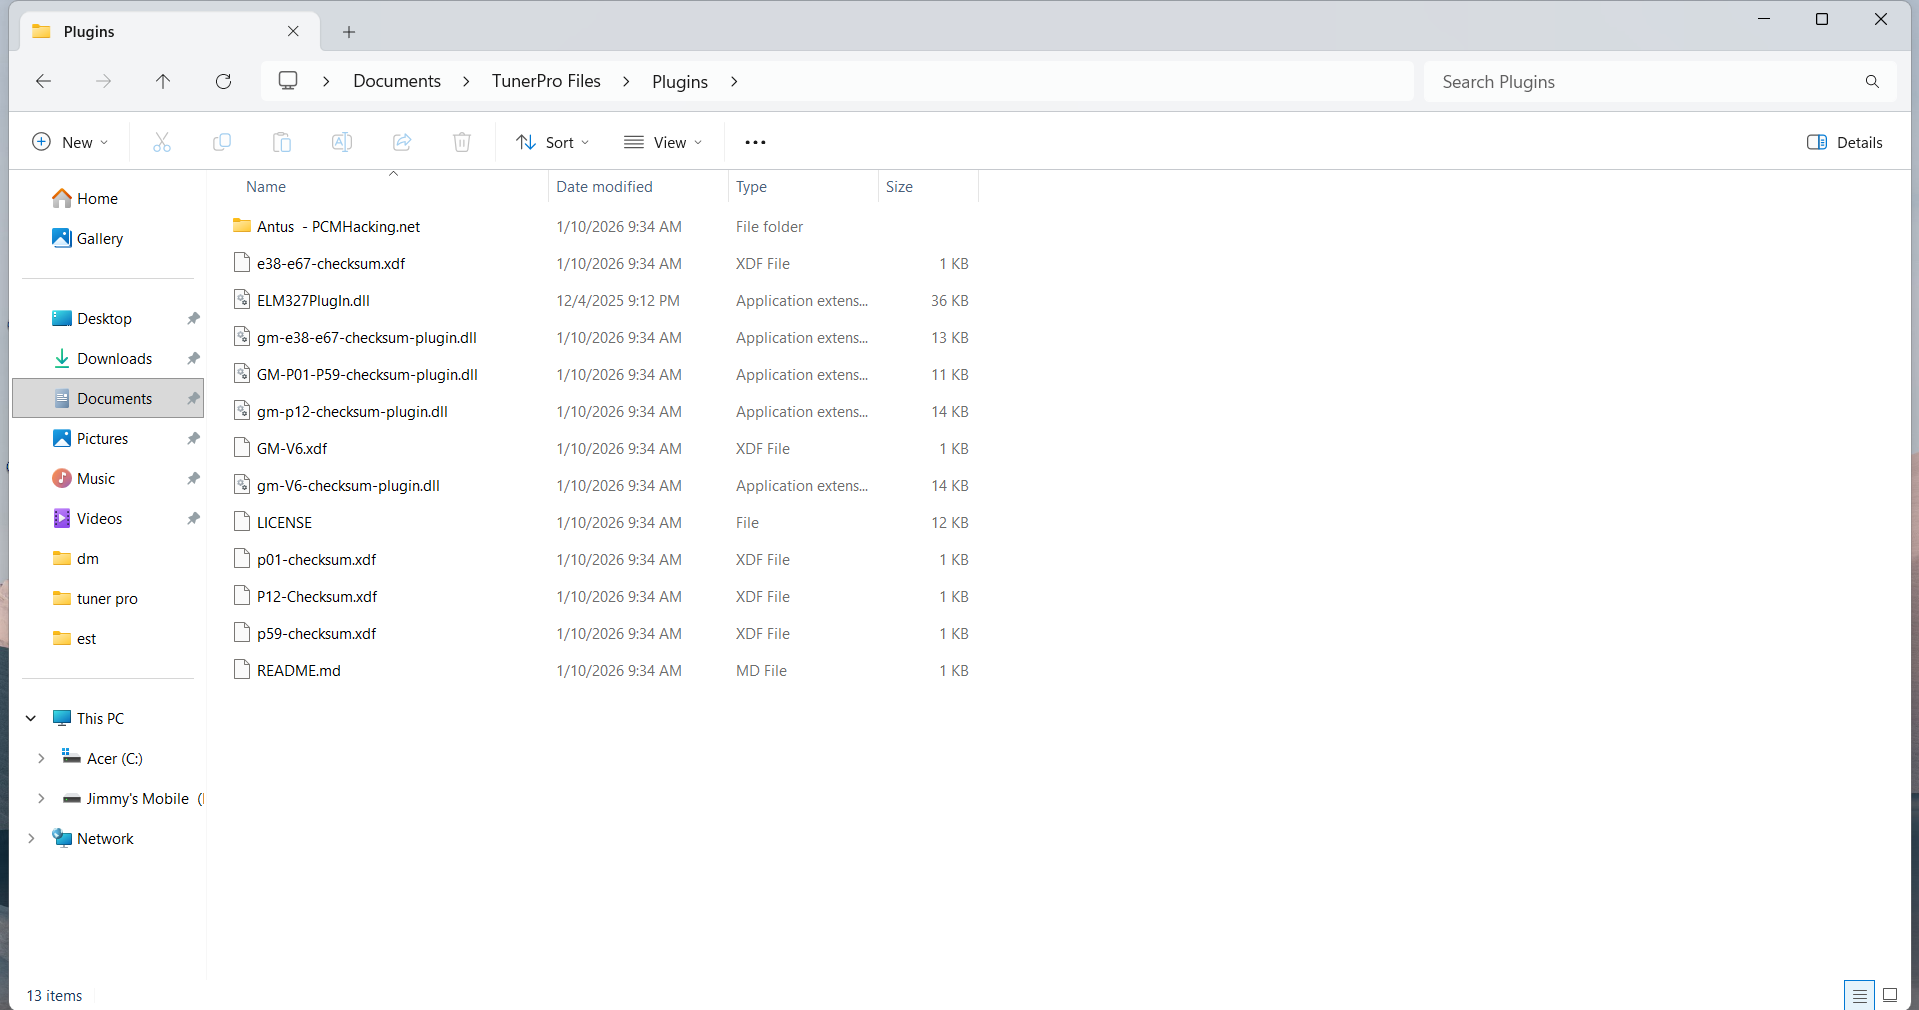Click the Share icon on toolbar
The width and height of the screenshot is (1919, 1010).
(x=401, y=142)
